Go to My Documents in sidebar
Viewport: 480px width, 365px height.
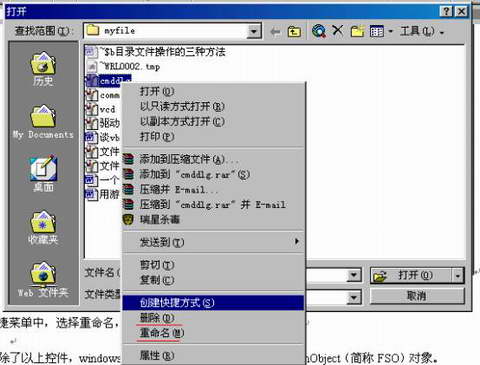43,122
